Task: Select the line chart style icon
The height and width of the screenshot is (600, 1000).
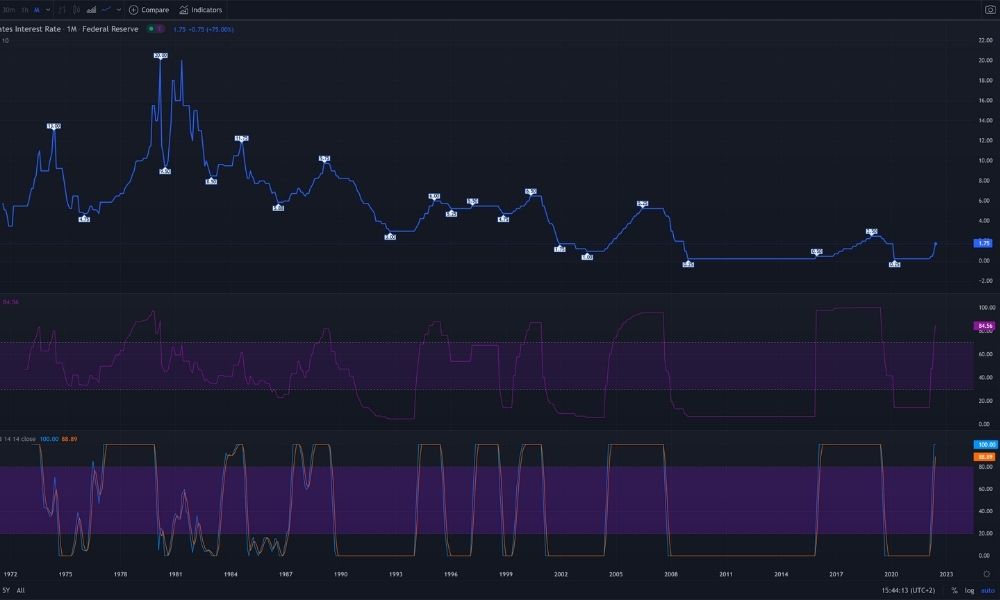Action: (105, 10)
